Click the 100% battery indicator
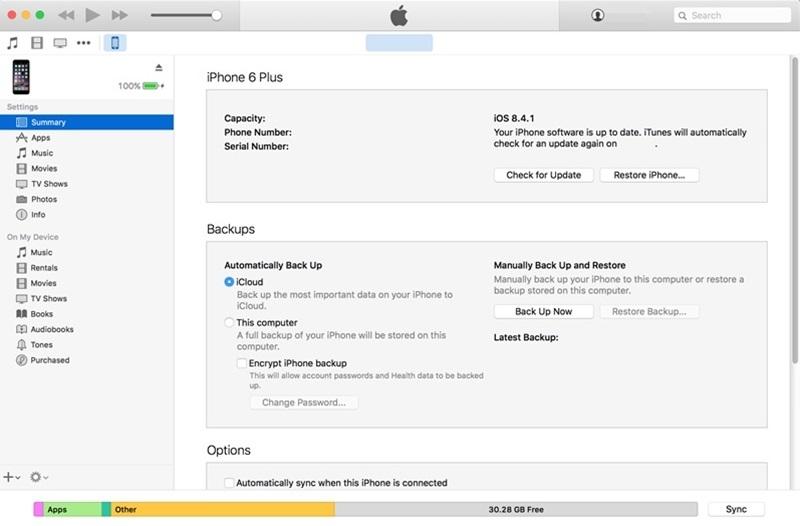This screenshot has width=800, height=526. pos(141,86)
